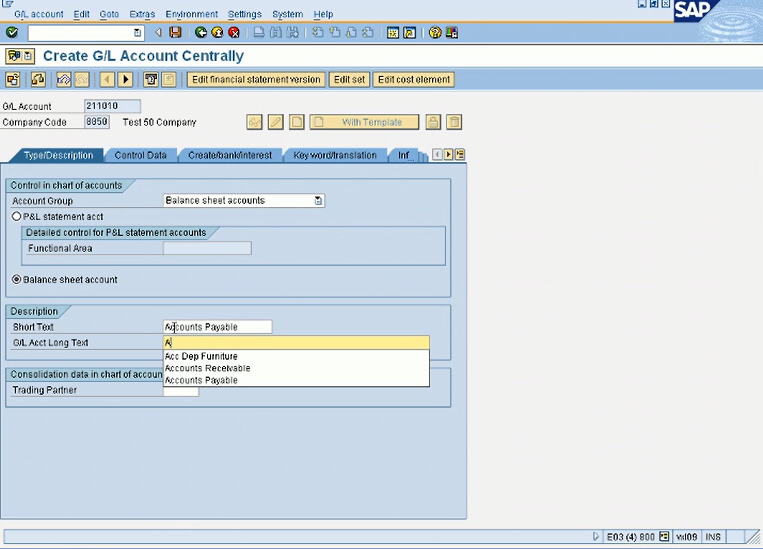This screenshot has width=763, height=549.
Task: Open the System menu
Action: (288, 14)
